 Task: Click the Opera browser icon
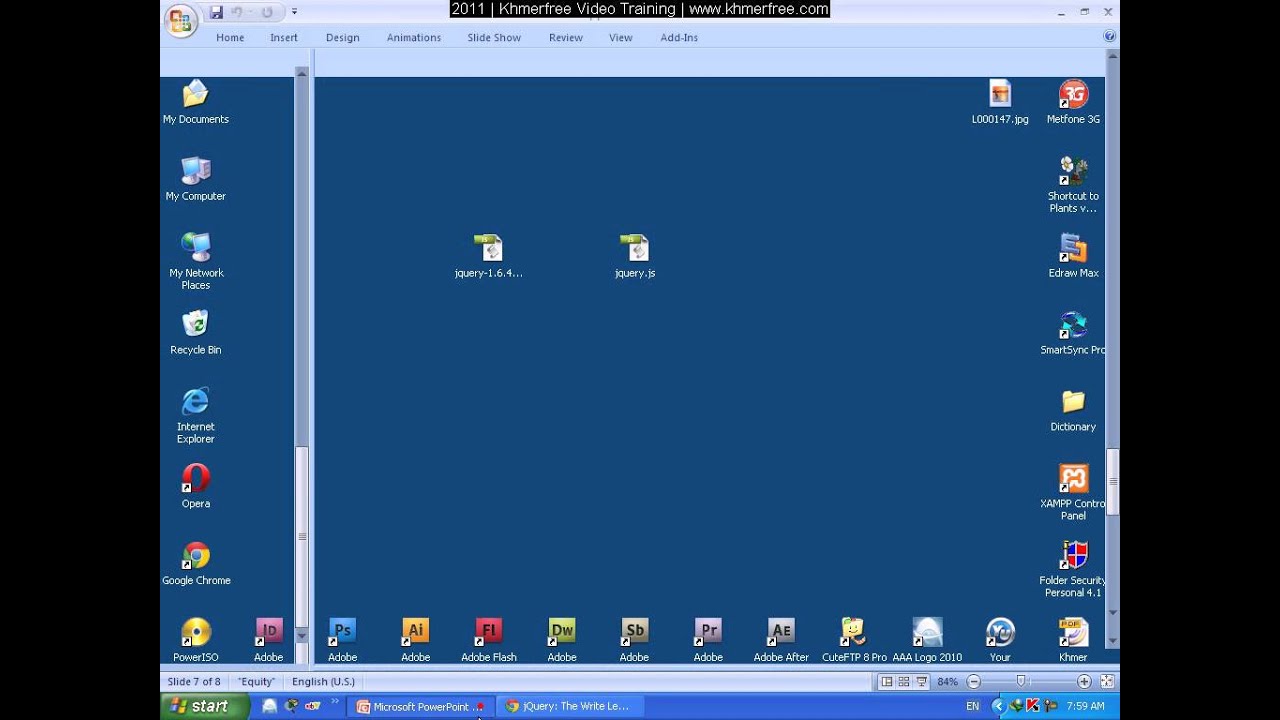196,478
